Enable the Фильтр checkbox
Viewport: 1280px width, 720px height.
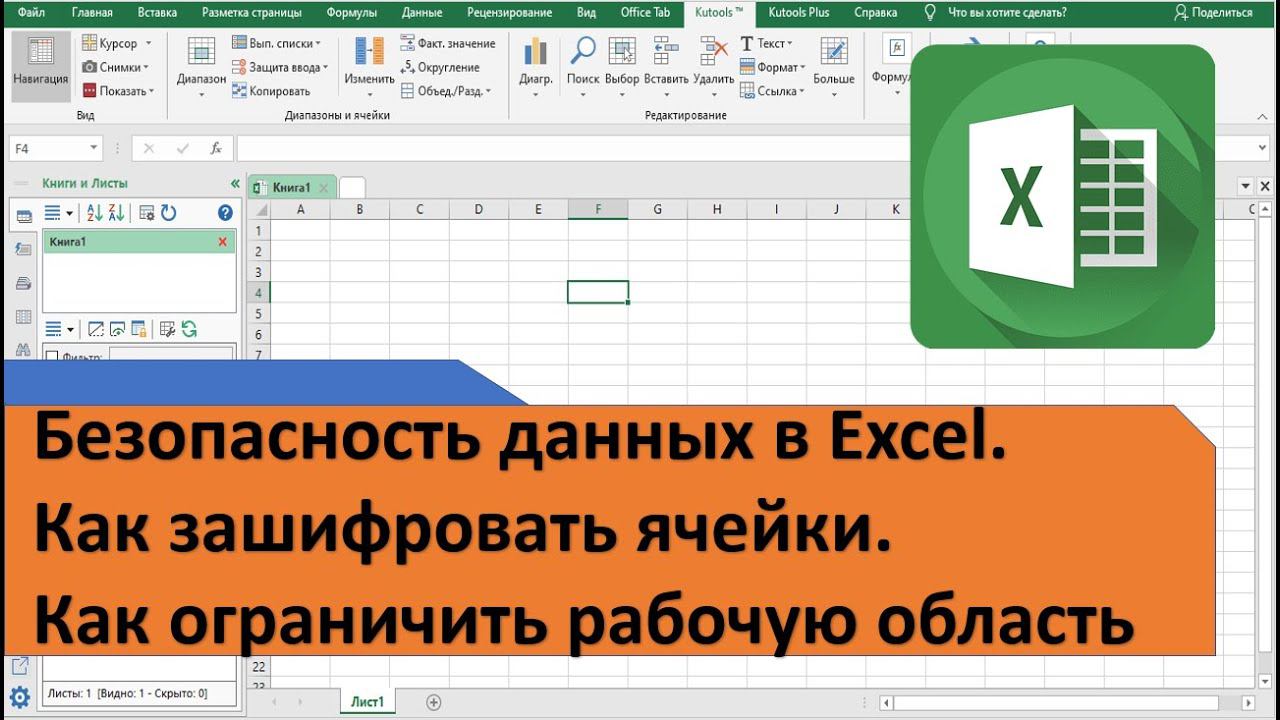tap(53, 356)
